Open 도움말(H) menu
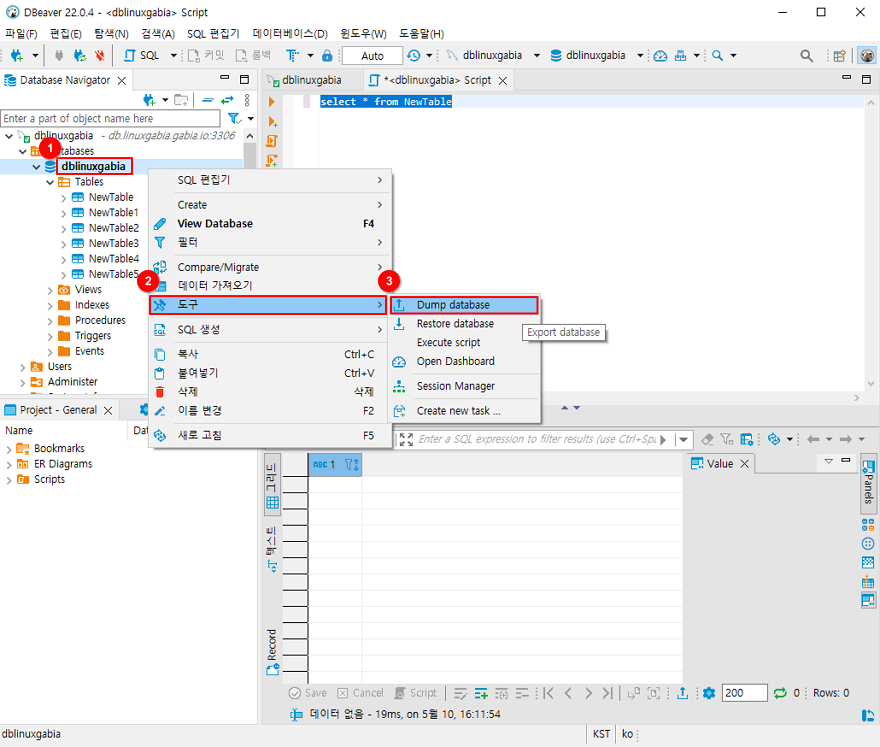This screenshot has width=880, height=747. [421, 34]
